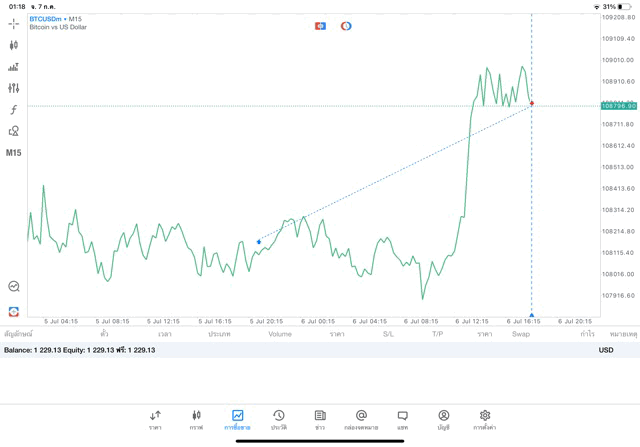Open the chart settings sliders icon
640x447 pixels.
(x=14, y=88)
